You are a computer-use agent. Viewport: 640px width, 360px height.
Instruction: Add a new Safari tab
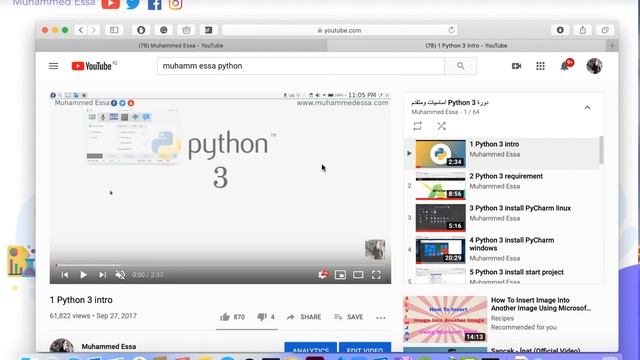click(612, 46)
